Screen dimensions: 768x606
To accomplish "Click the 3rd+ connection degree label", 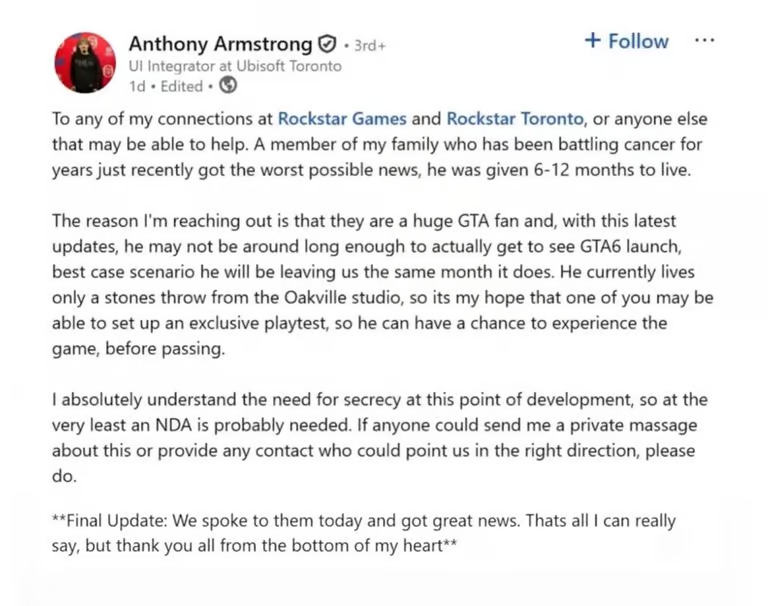I will pyautogui.click(x=369, y=46).
